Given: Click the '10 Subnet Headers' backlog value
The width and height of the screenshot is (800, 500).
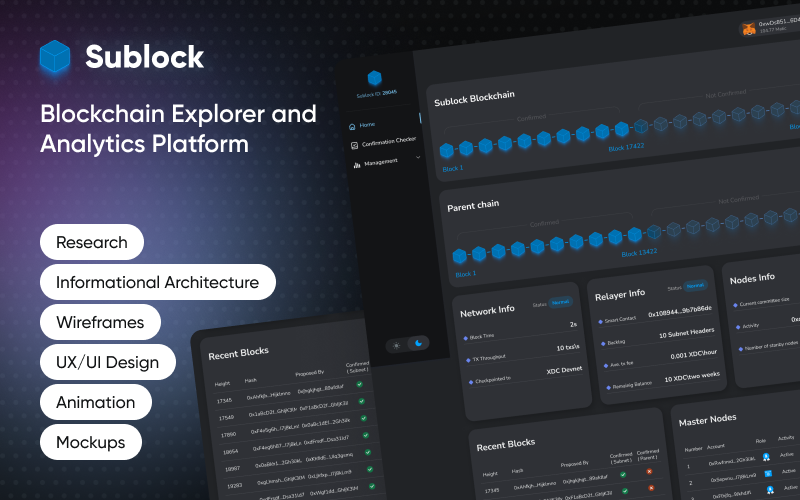Looking at the screenshot, I should coord(686,333).
